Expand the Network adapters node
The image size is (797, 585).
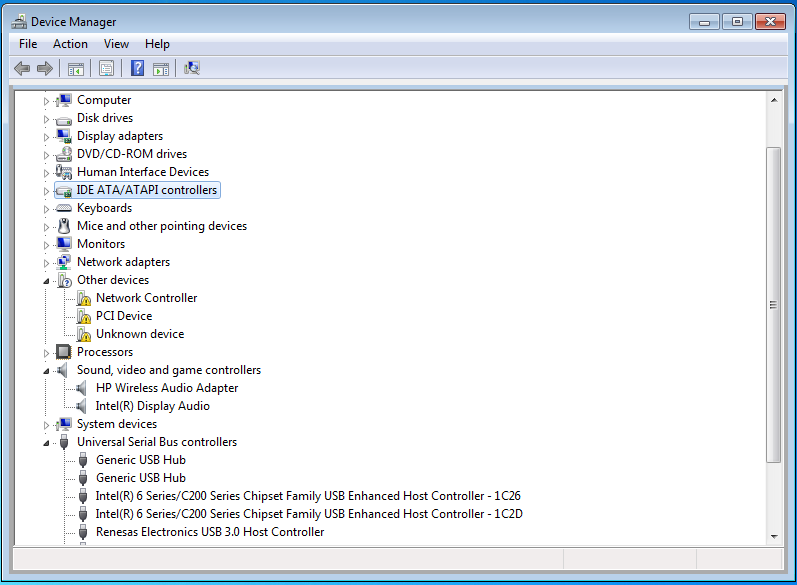point(46,263)
